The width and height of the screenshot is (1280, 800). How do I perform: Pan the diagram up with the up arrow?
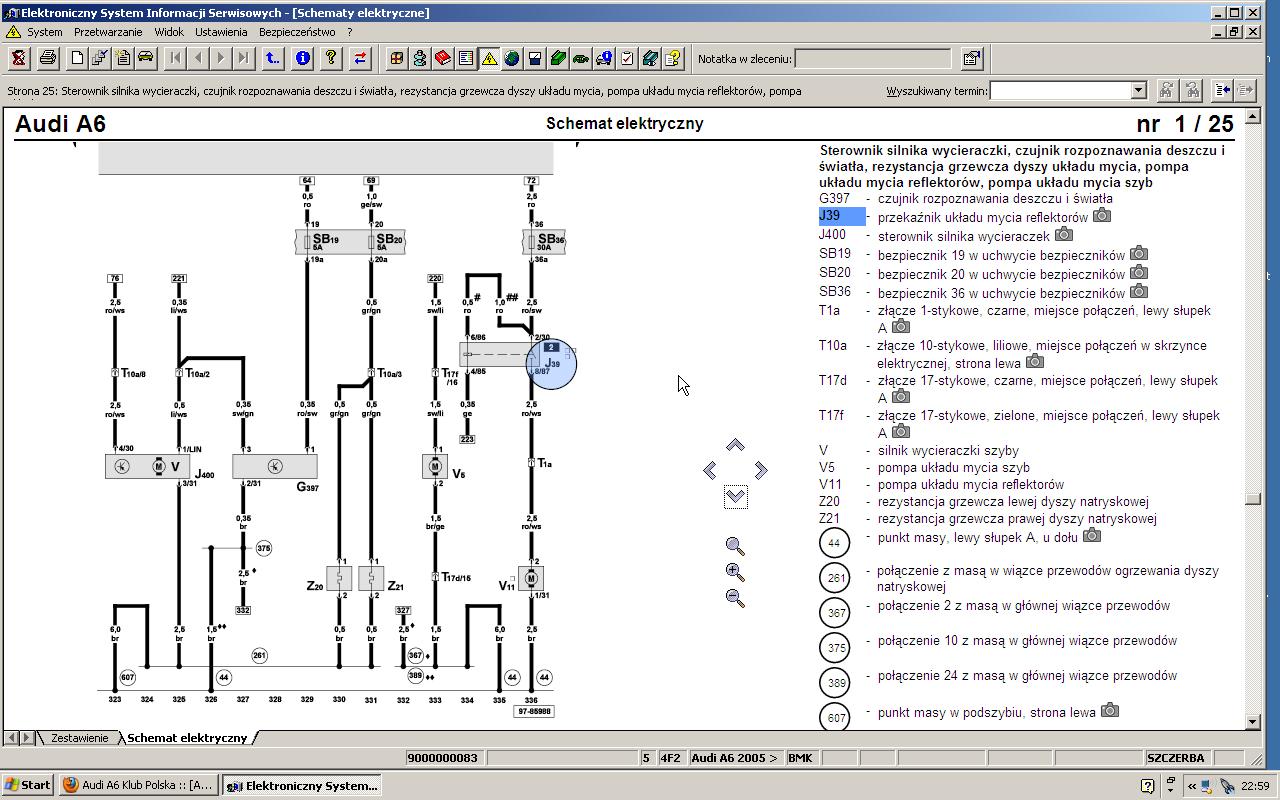coord(735,445)
